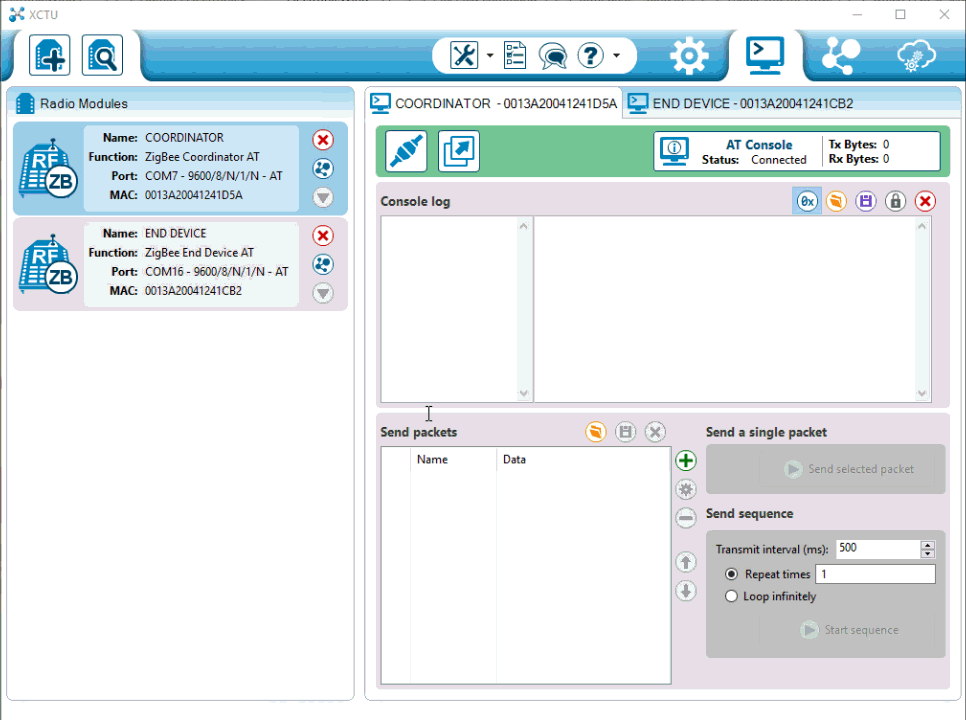Image resolution: width=966 pixels, height=720 pixels.
Task: Switch to END DEVICE console tab
Action: click(x=740, y=103)
